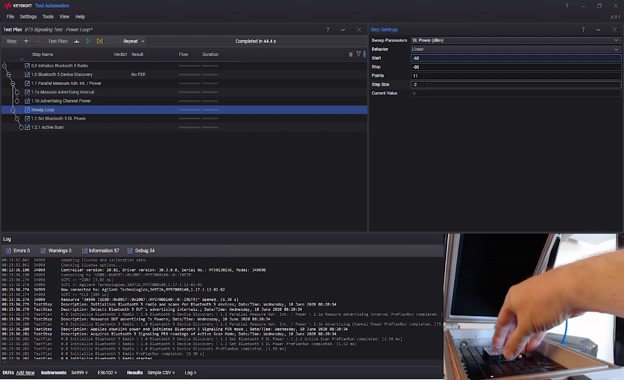Close the Step Settings panel
The height and width of the screenshot is (380, 624).
click(614, 29)
